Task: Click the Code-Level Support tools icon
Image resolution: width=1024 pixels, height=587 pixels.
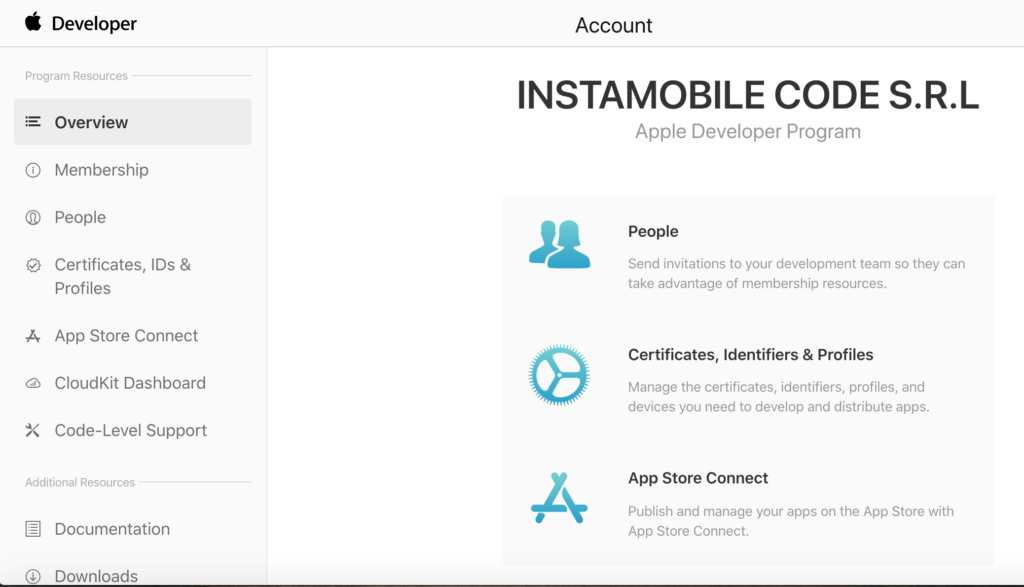Action: (33, 431)
